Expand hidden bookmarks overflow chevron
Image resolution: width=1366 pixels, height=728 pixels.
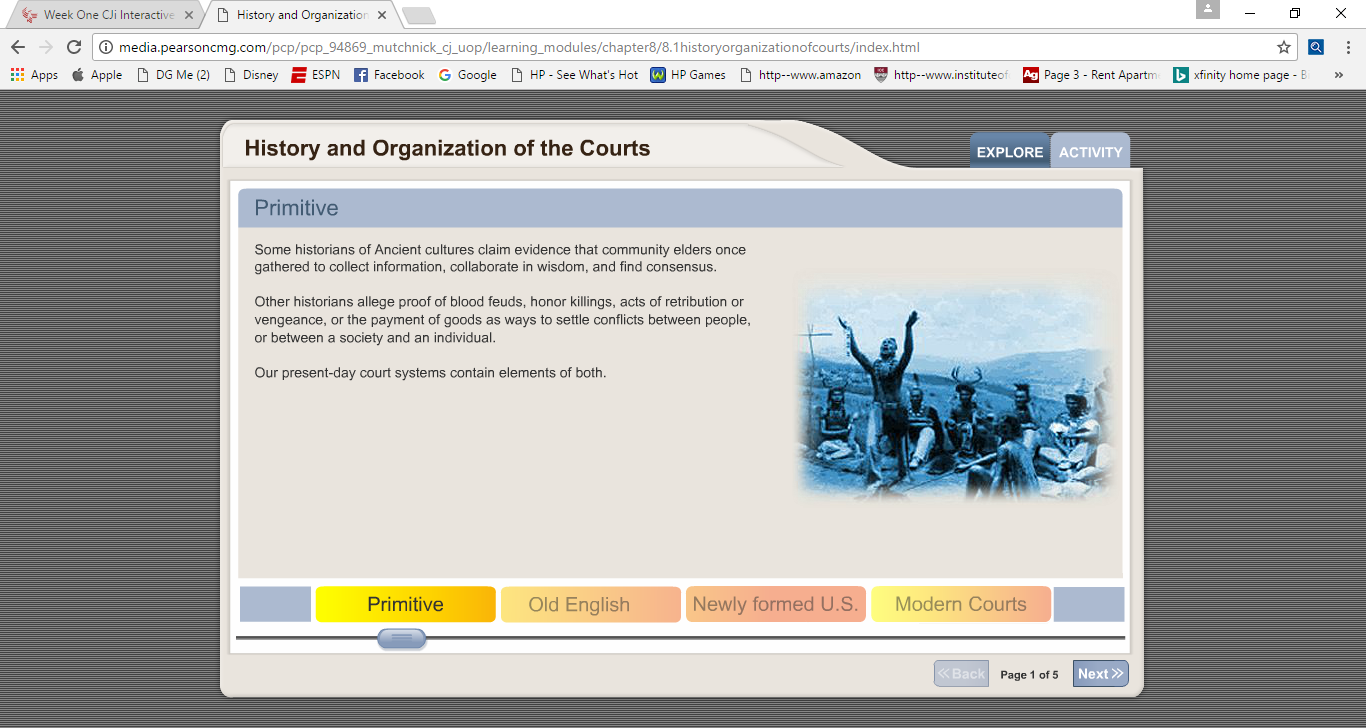pos(1339,75)
